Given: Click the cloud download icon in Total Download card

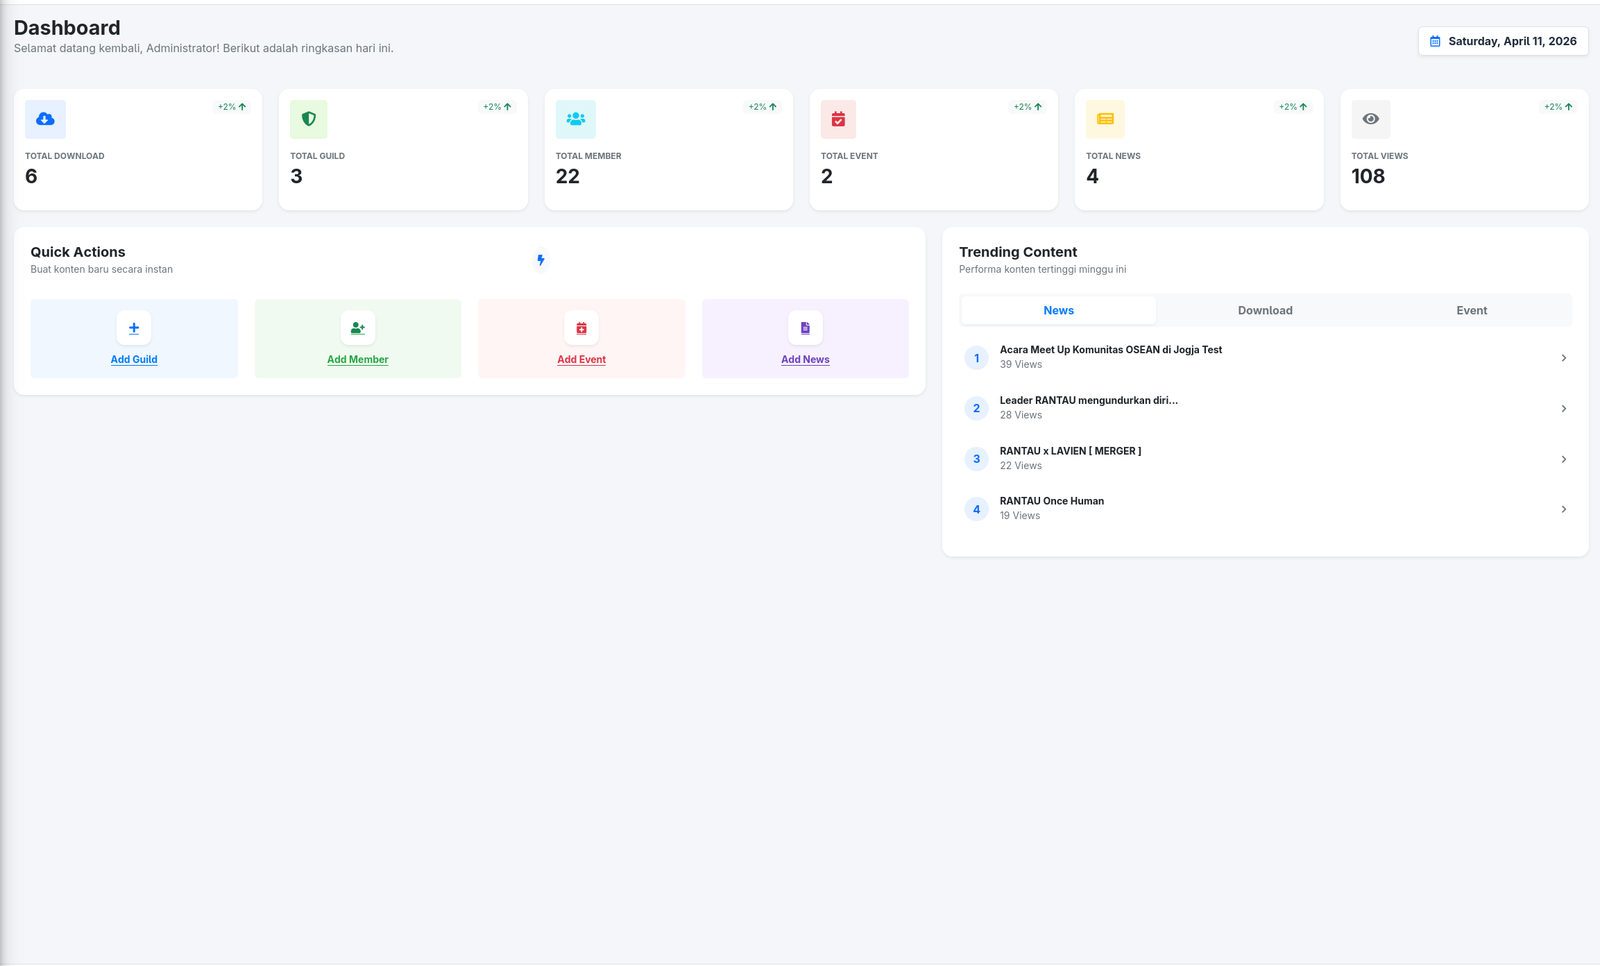Looking at the screenshot, I should tap(45, 119).
